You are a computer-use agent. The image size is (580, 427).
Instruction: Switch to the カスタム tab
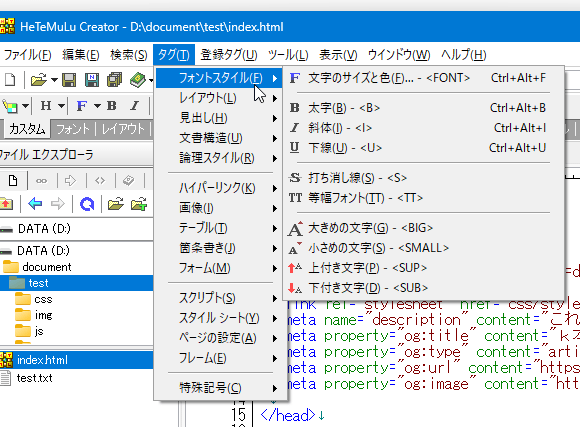coord(27,129)
